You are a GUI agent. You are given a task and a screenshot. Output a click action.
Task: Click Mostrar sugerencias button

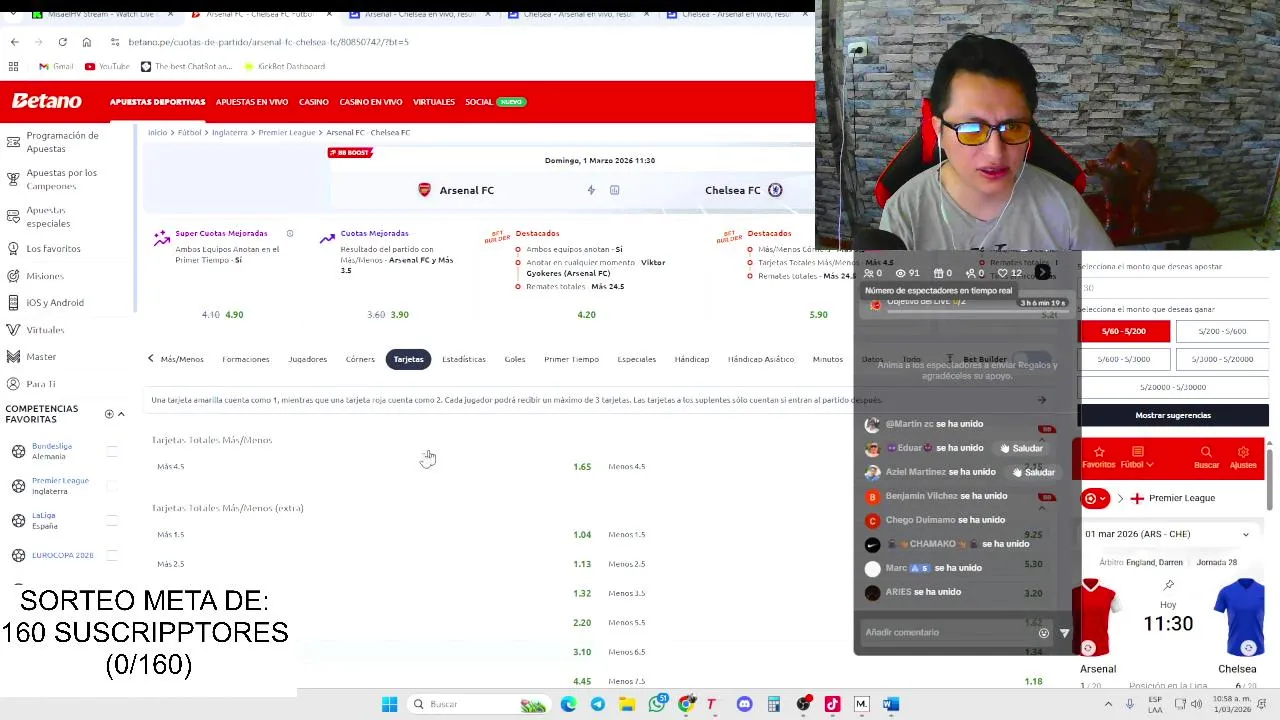tap(1173, 415)
